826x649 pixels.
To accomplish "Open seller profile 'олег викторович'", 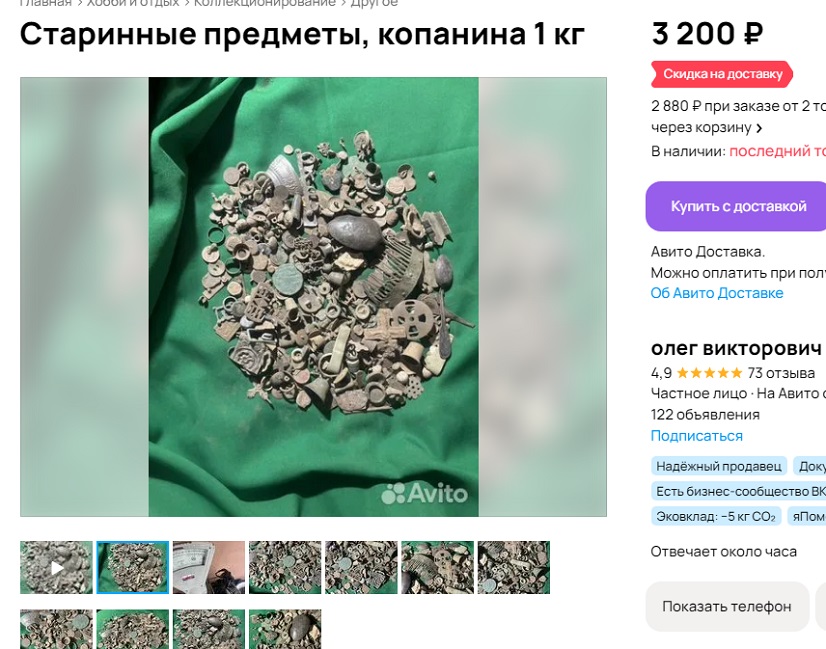I will click(736, 348).
